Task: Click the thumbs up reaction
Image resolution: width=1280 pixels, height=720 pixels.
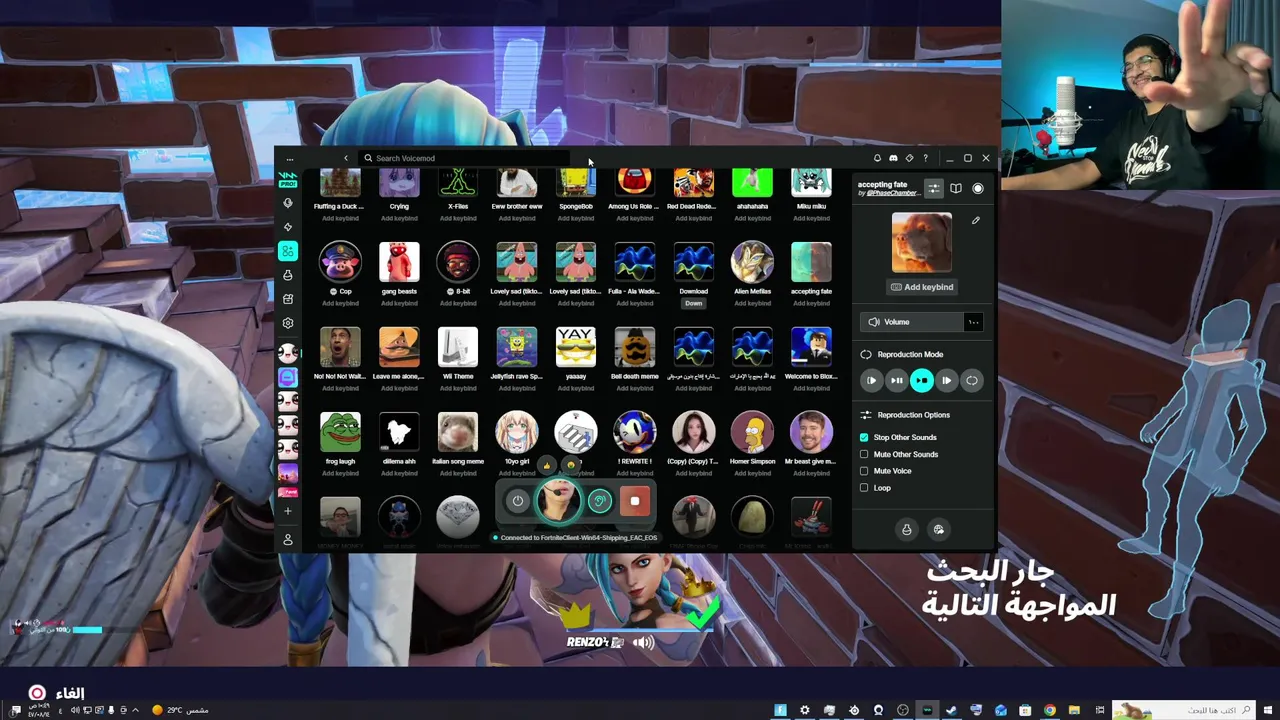Action: (546, 465)
